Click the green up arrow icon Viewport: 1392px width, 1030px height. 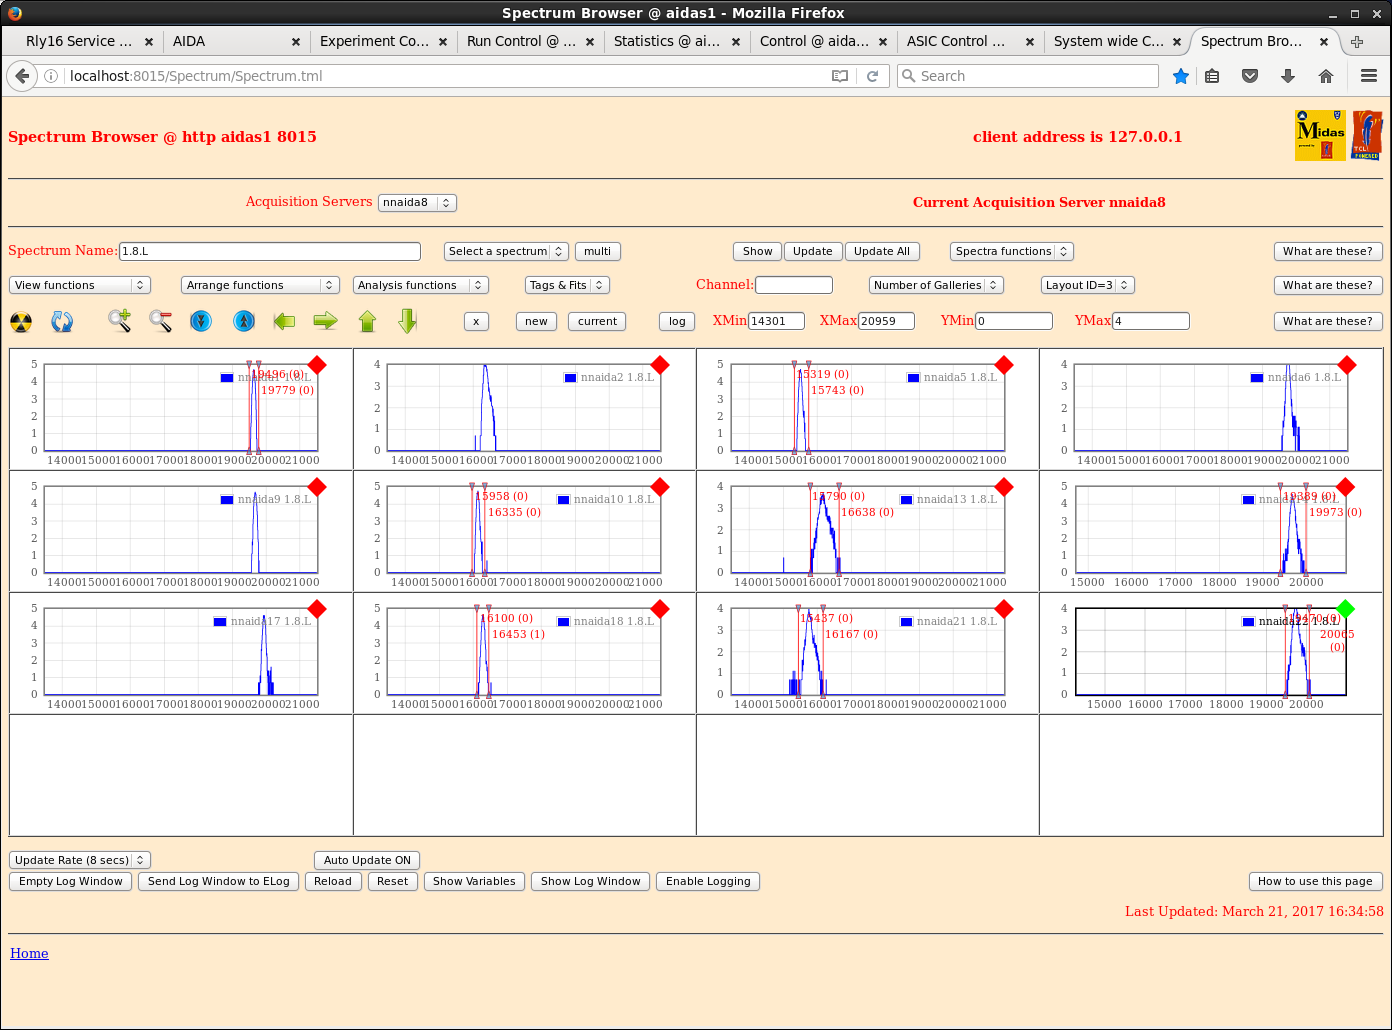pyautogui.click(x=367, y=321)
